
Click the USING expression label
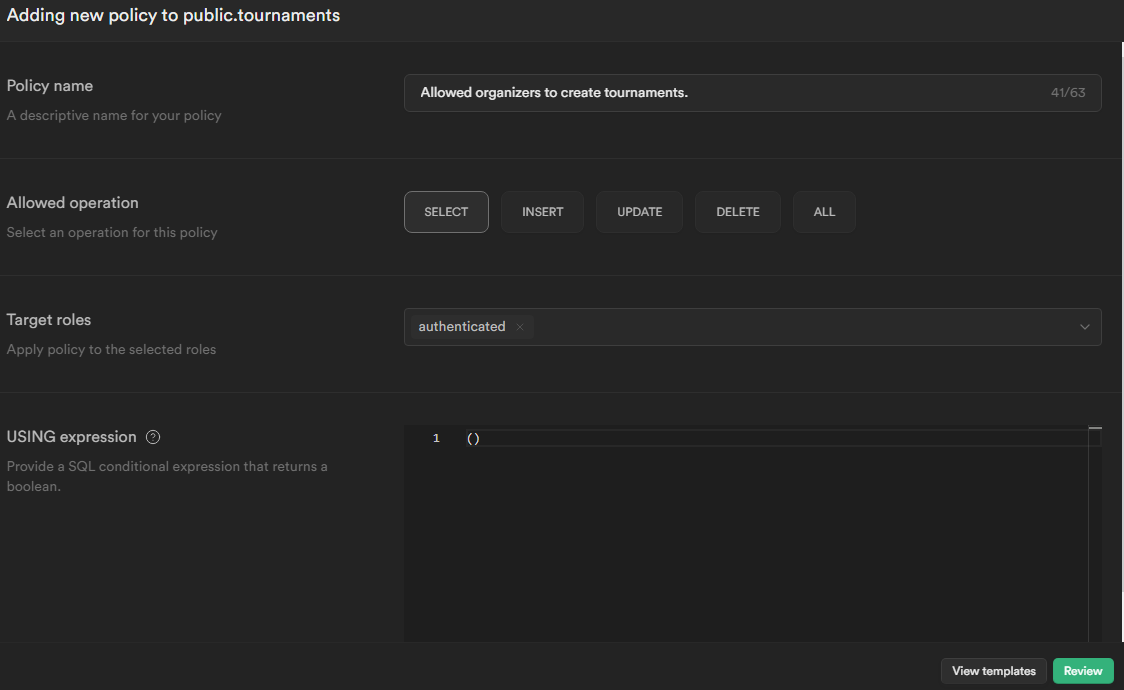point(71,437)
